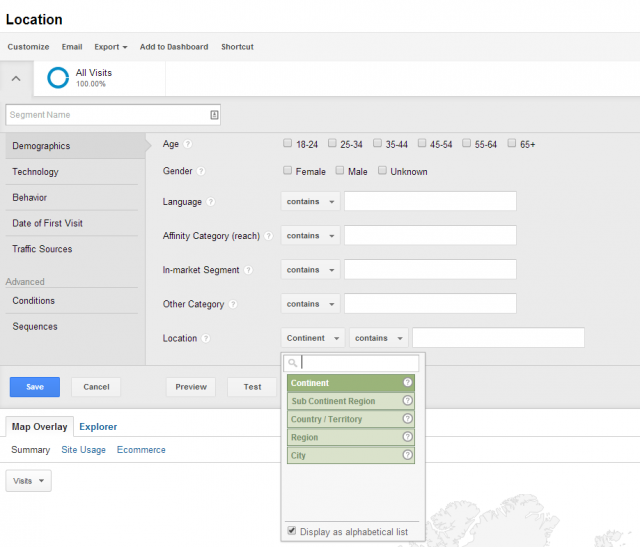This screenshot has height=547, width=640.
Task: Open help icon next to Affinity Category
Action: (269, 236)
